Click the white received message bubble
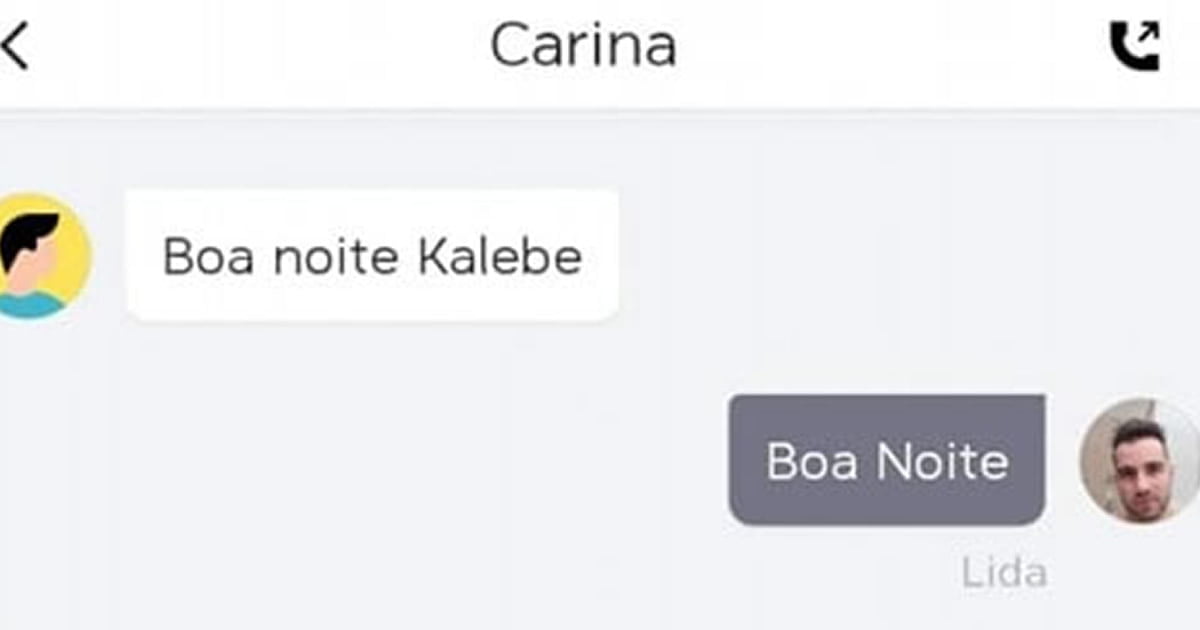 [x=372, y=257]
